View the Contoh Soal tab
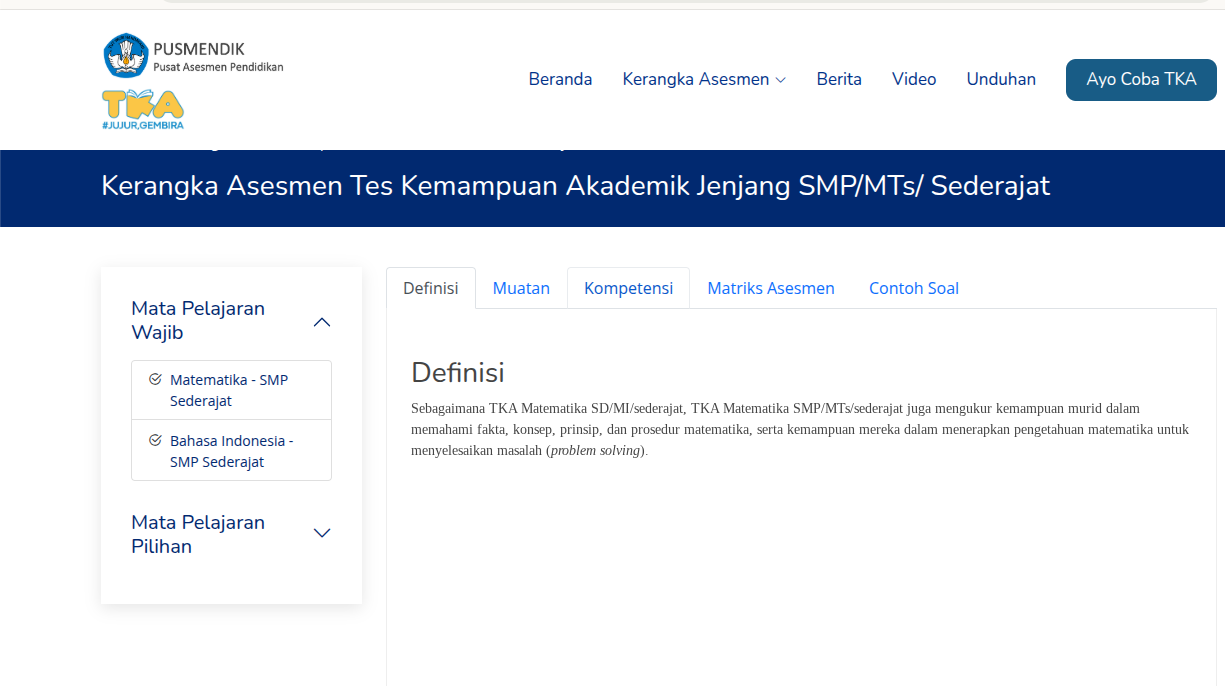 coord(913,288)
